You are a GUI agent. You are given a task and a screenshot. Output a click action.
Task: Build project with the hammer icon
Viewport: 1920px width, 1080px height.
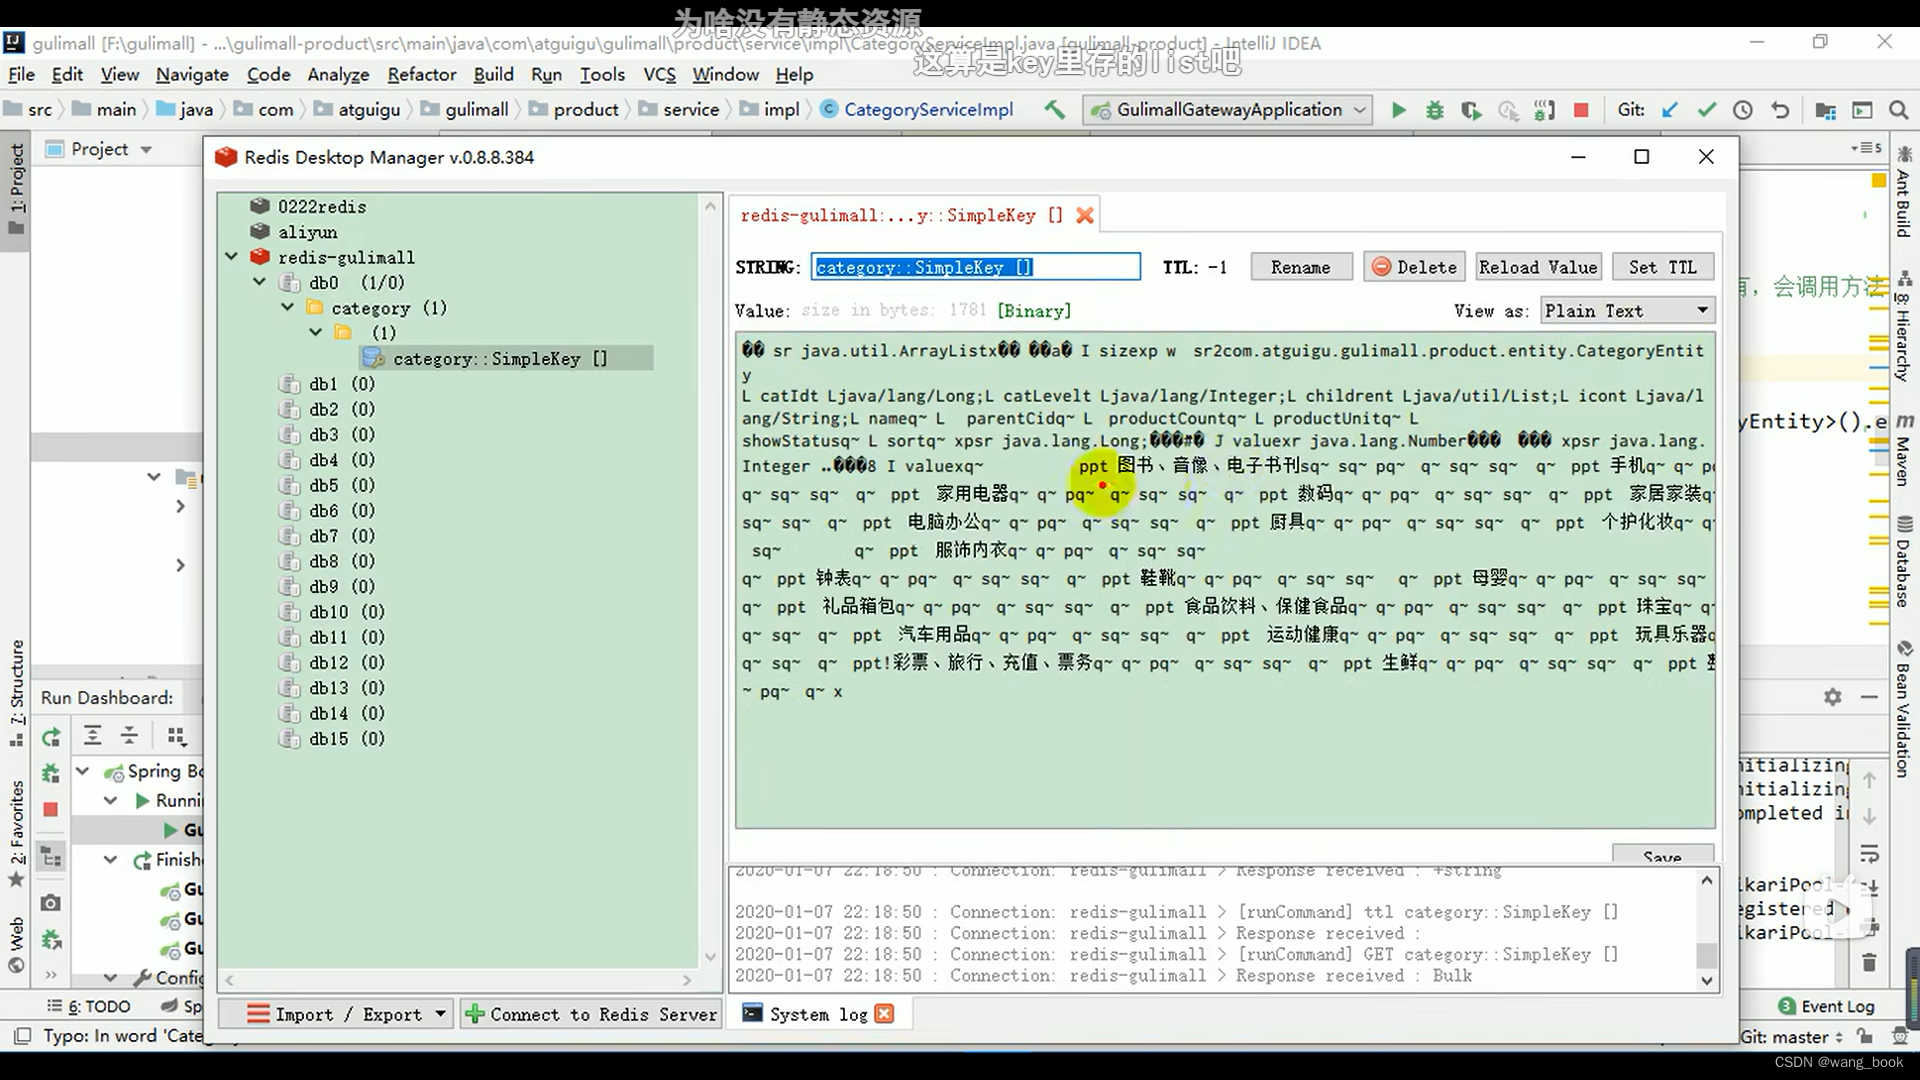tap(1054, 110)
